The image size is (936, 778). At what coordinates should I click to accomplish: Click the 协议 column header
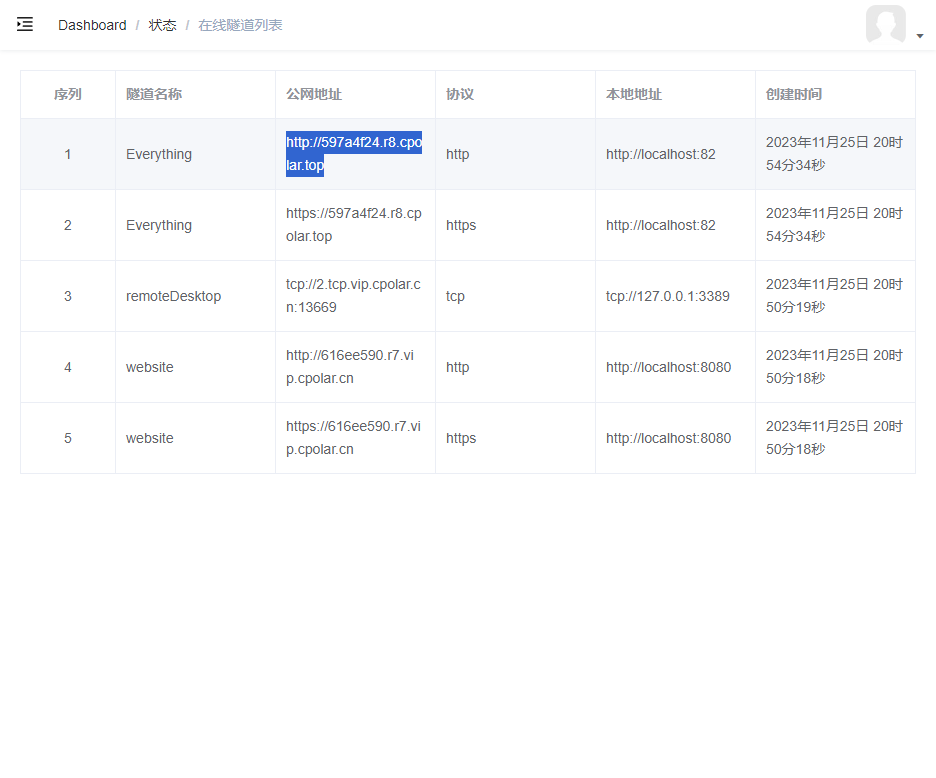click(460, 94)
